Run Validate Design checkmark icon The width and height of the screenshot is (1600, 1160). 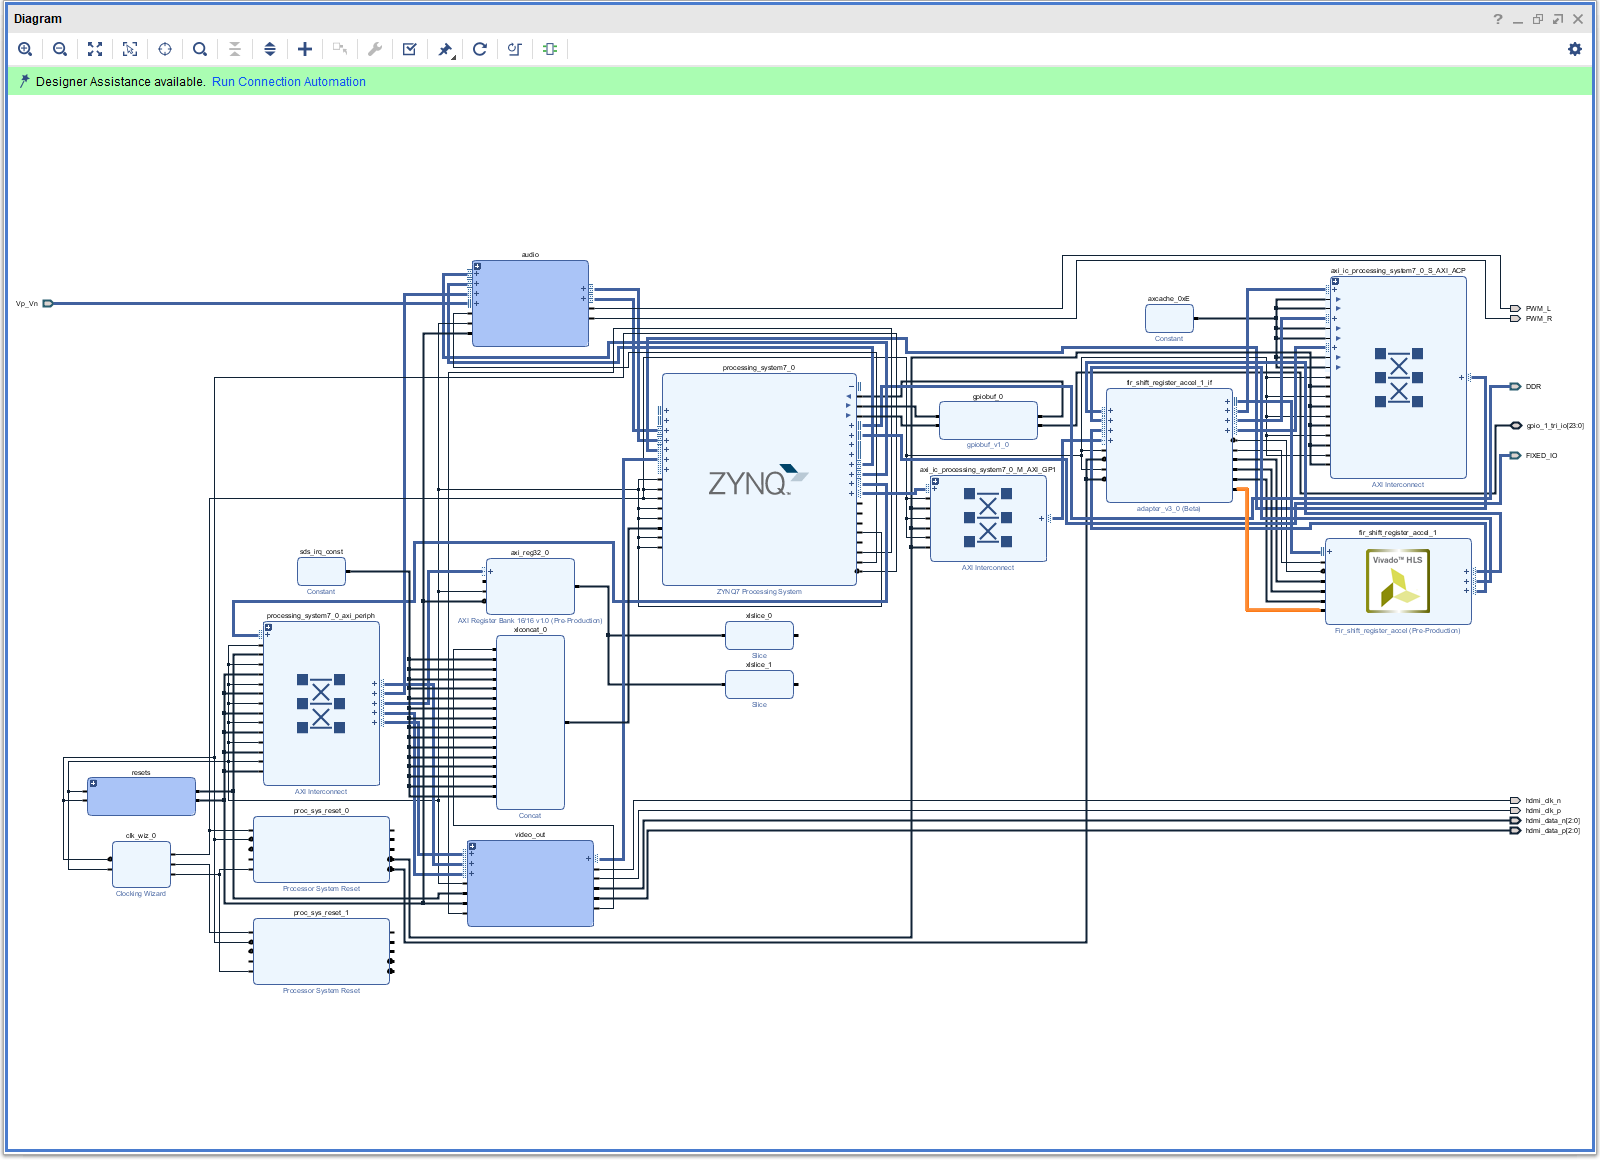[410, 49]
